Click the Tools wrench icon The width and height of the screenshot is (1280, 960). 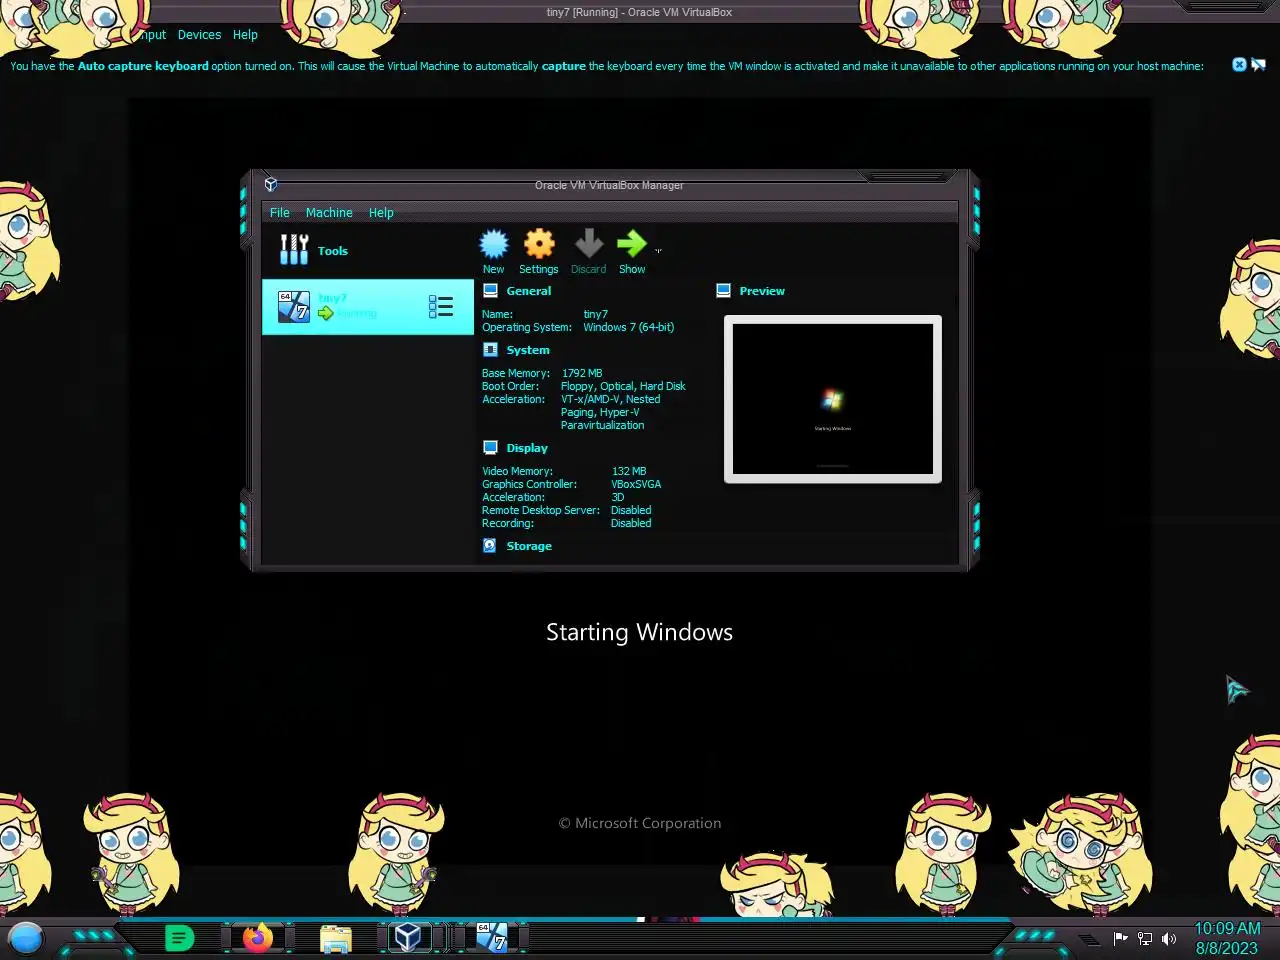(294, 250)
